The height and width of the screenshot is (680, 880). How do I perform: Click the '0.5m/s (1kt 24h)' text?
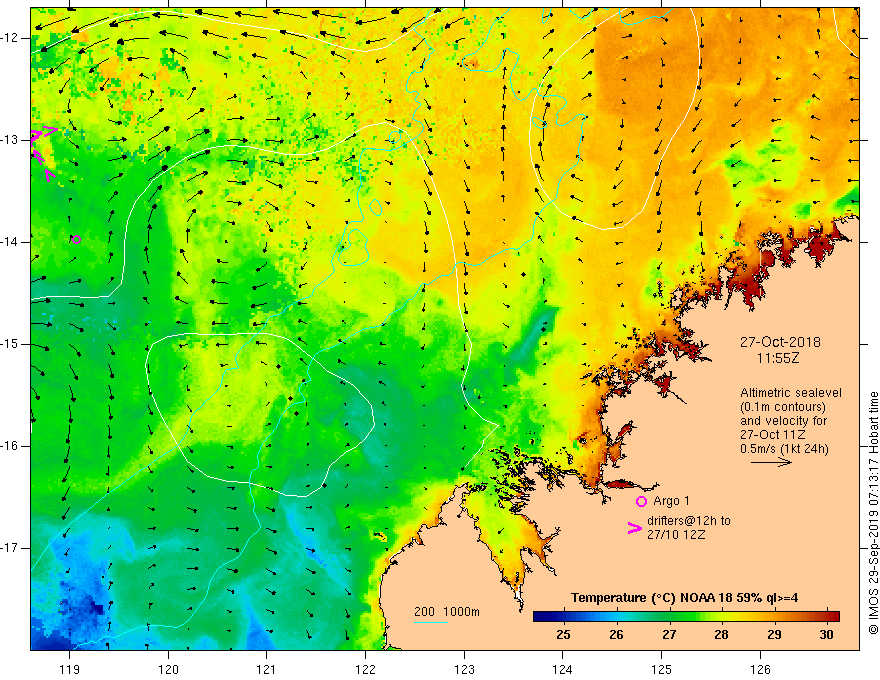[784, 449]
